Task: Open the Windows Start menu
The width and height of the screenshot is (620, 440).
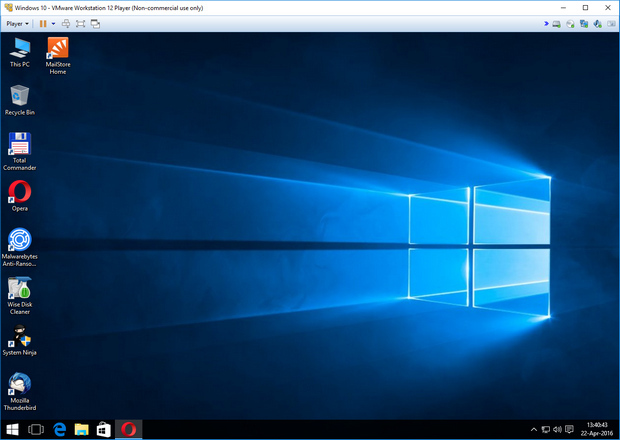Action: tap(13, 429)
